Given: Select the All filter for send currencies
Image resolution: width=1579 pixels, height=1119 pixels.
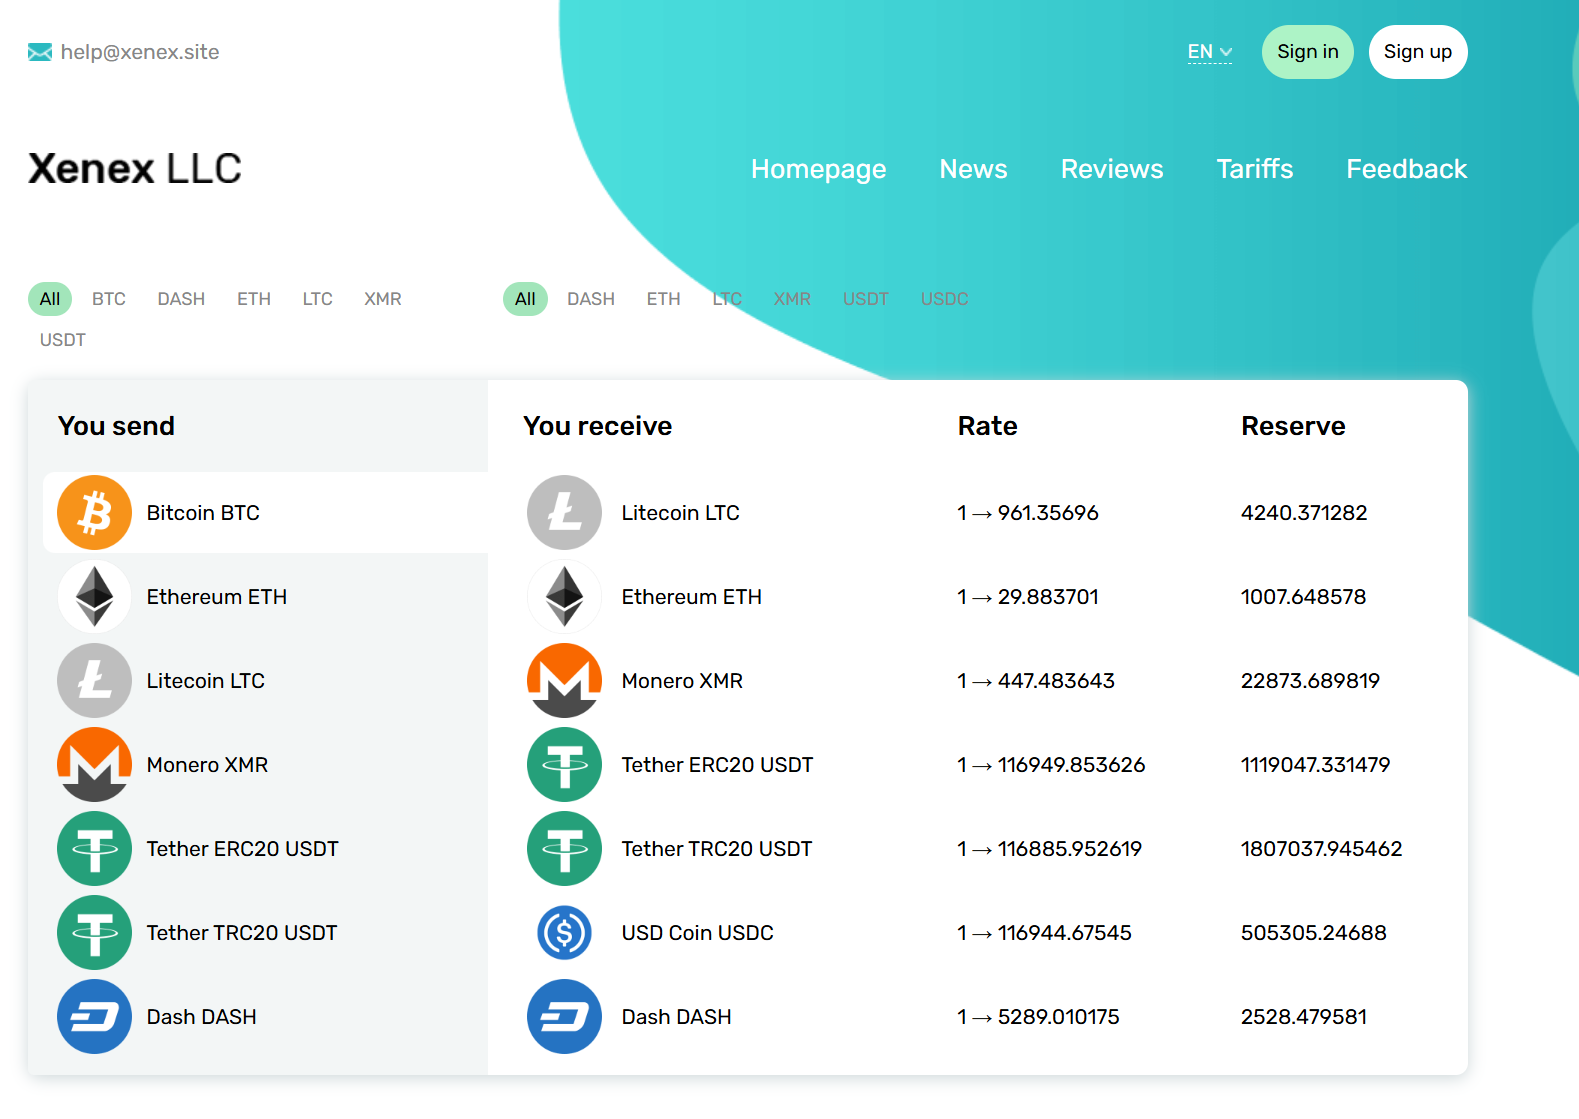Looking at the screenshot, I should click(50, 299).
